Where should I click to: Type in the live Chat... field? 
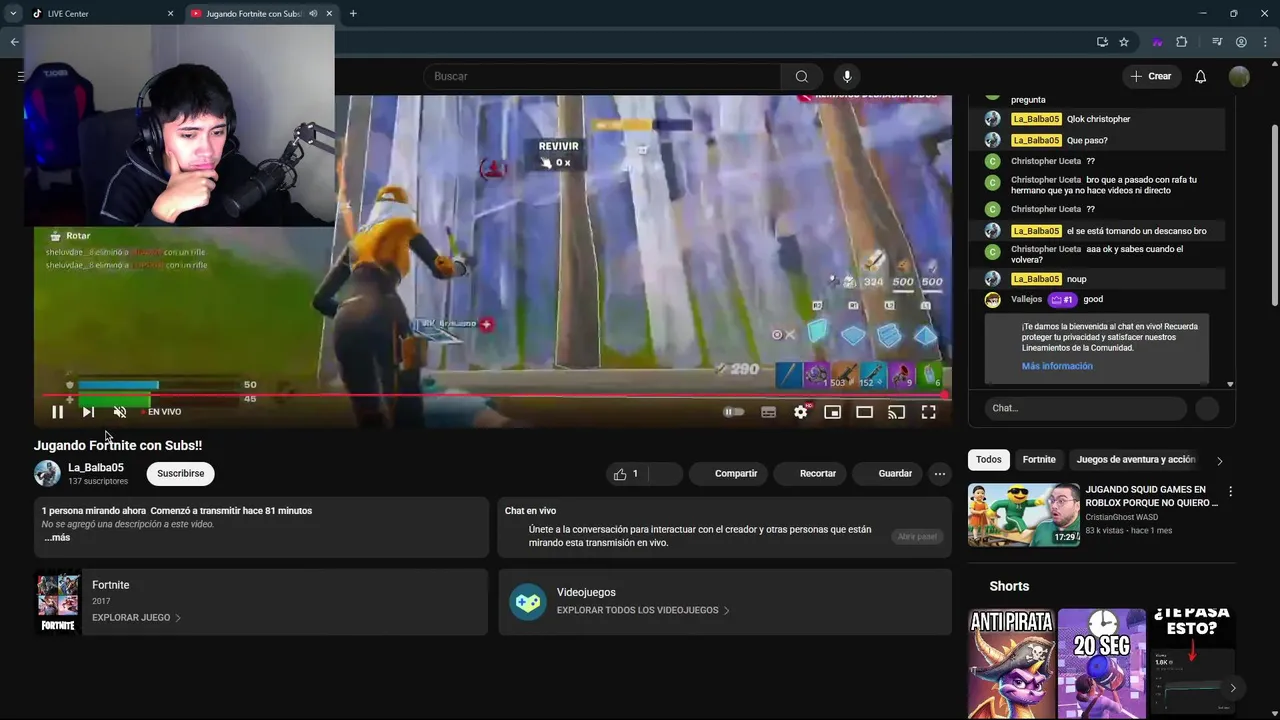pos(1085,408)
